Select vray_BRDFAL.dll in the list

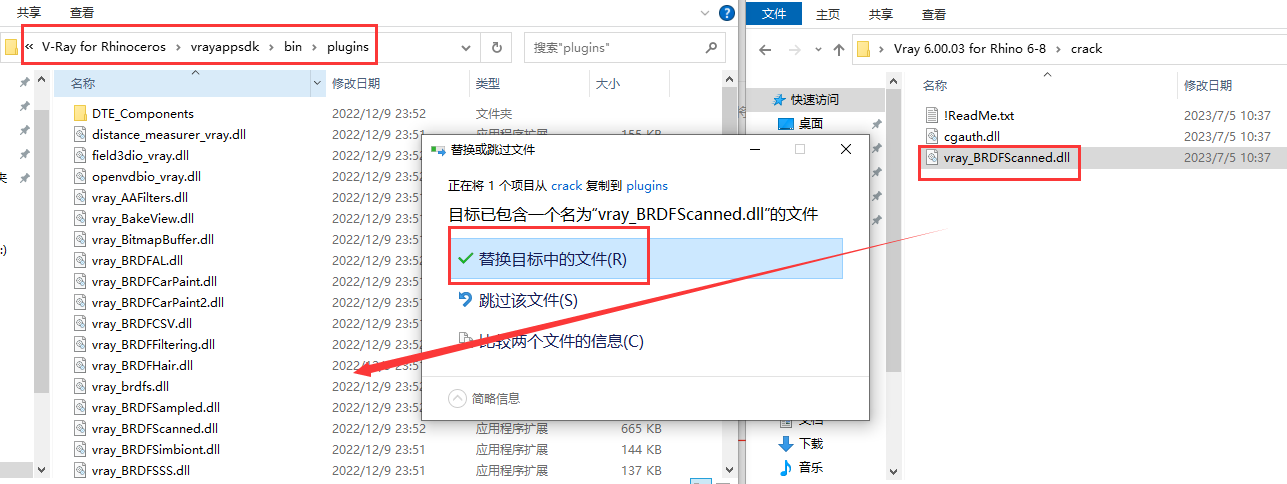137,260
